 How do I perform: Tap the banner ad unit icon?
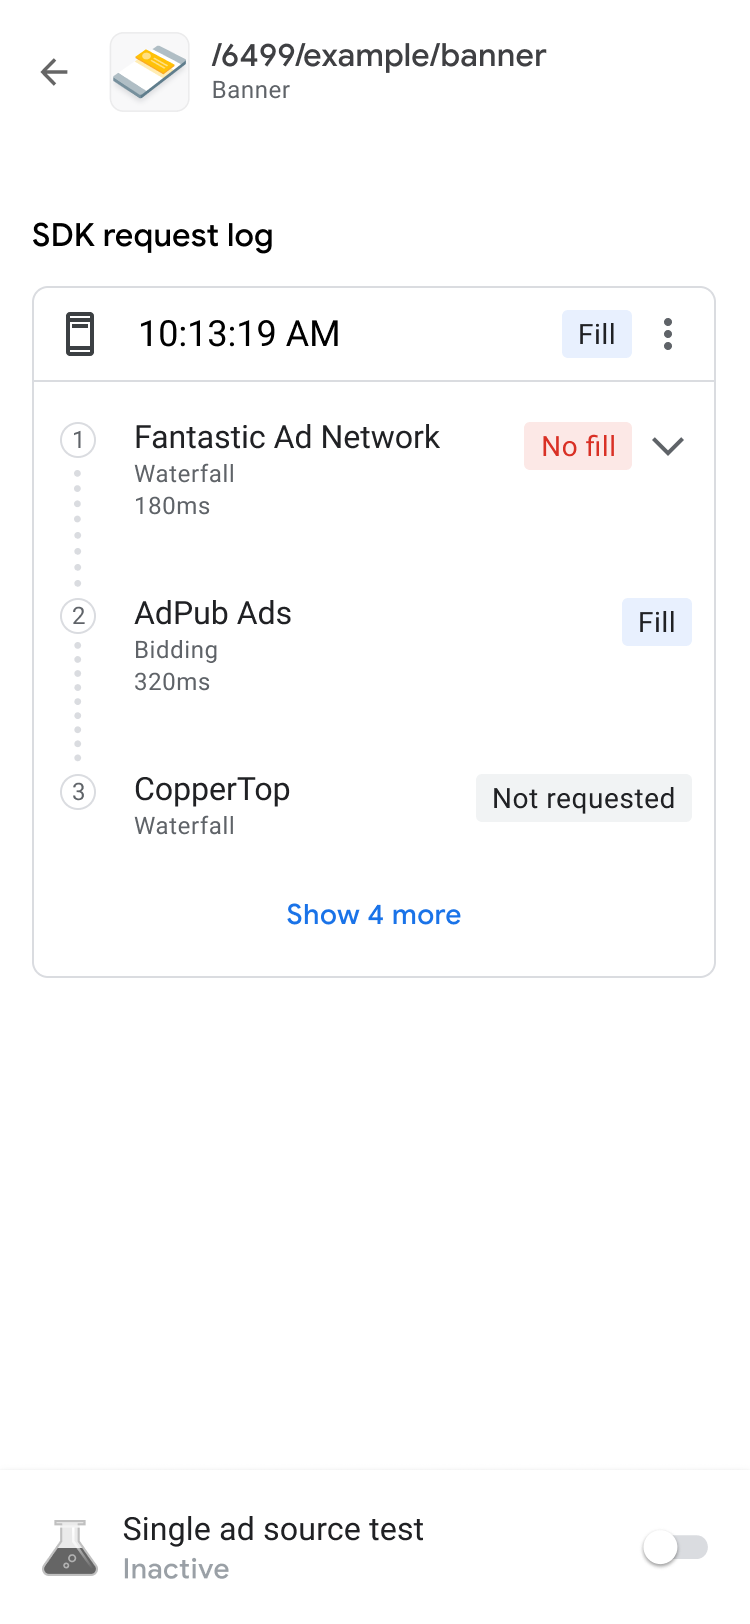point(150,72)
